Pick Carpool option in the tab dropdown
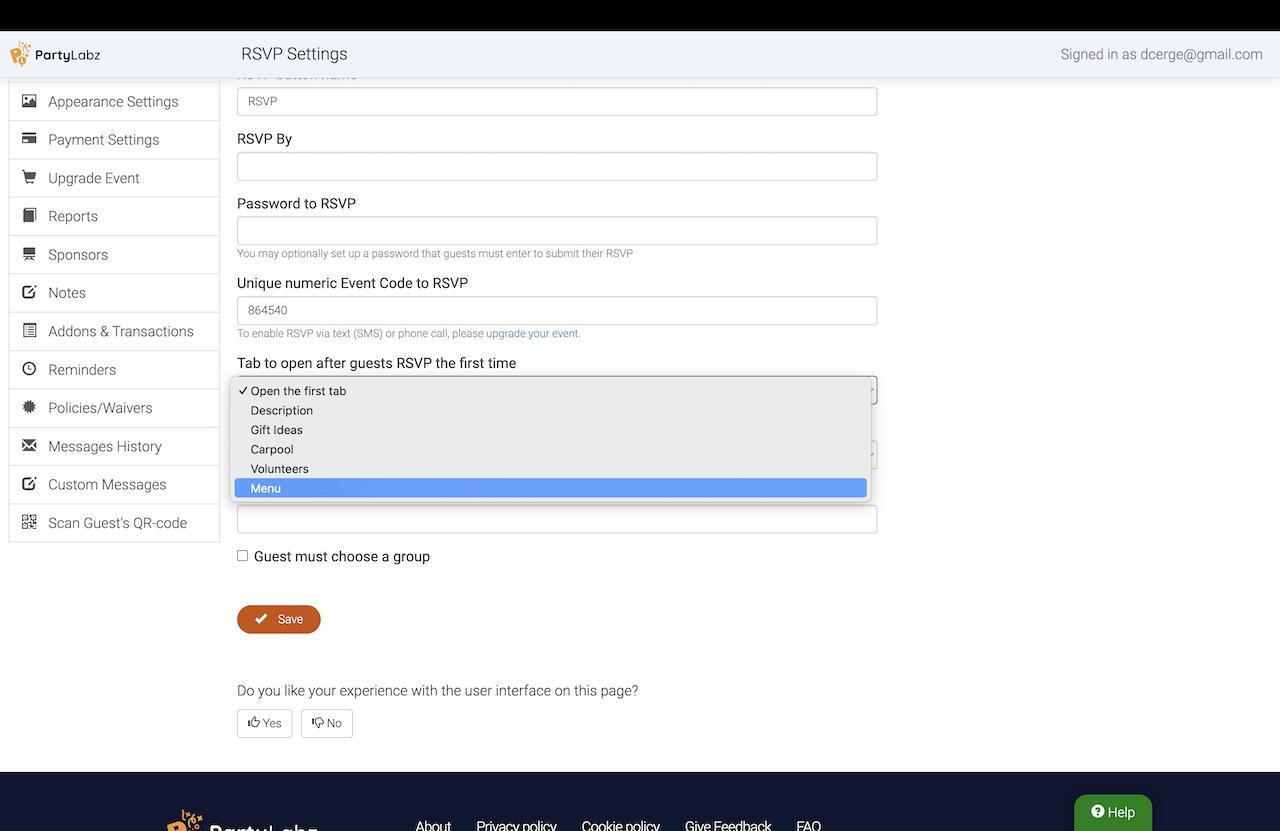Image resolution: width=1280 pixels, height=831 pixels. pos(272,449)
